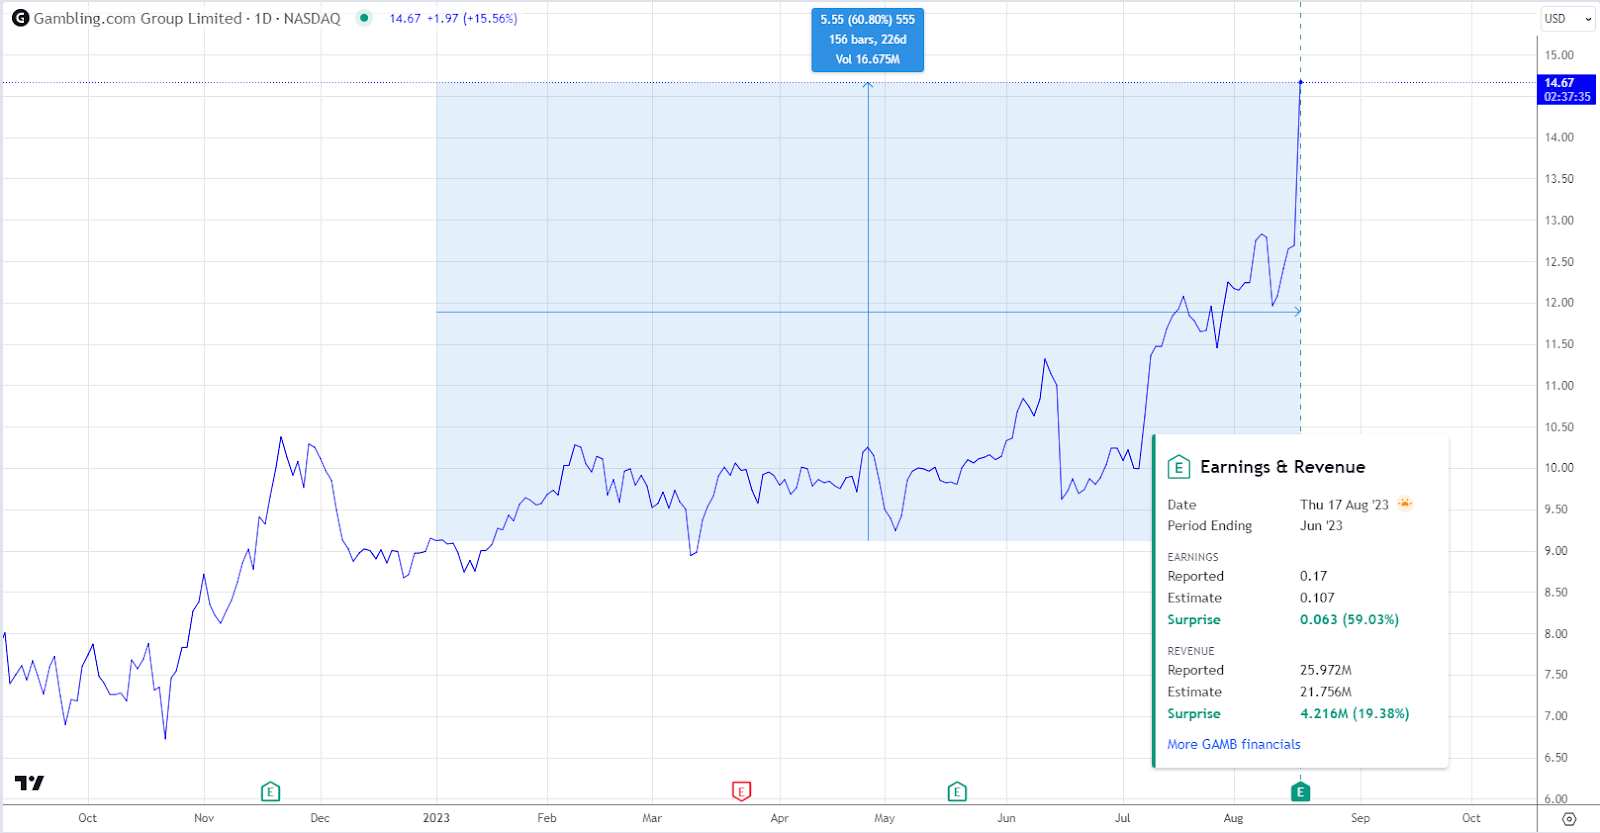Click the Earnings & Revenue heading
Screen dimensions: 1600x833
[1282, 467]
